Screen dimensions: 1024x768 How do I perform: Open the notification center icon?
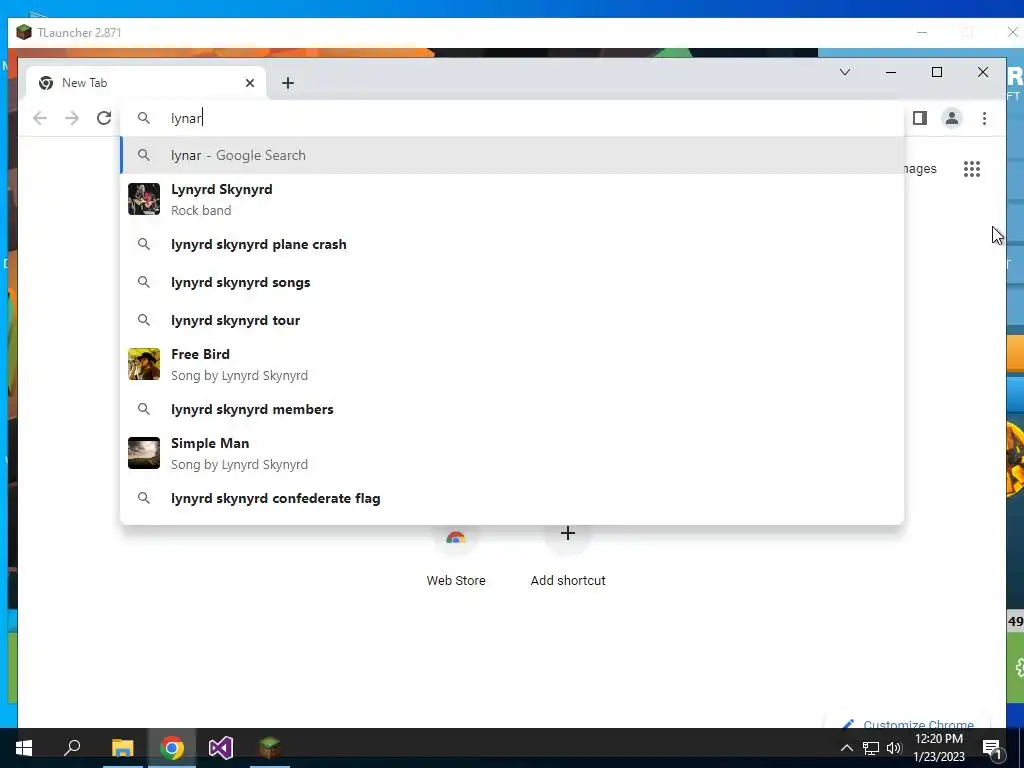click(x=993, y=748)
